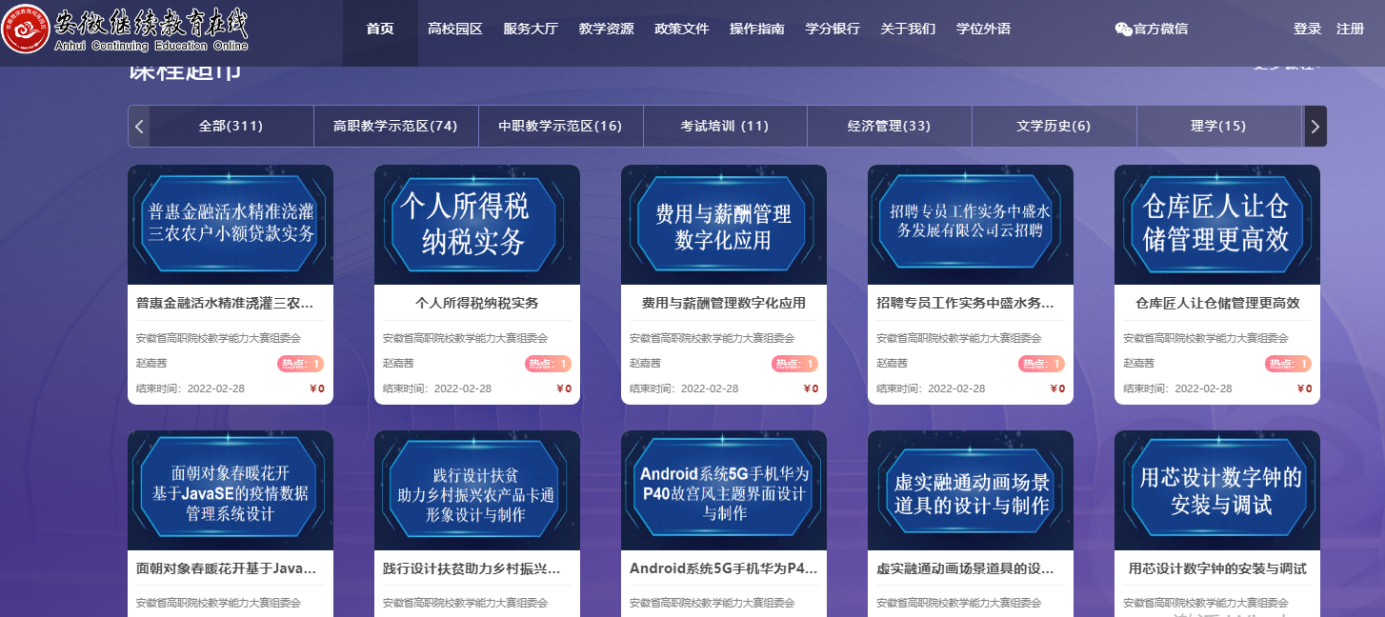This screenshot has width=1385, height=617.
Task: Open the 践行设计扶贫 course thumbnail
Action: (x=477, y=490)
